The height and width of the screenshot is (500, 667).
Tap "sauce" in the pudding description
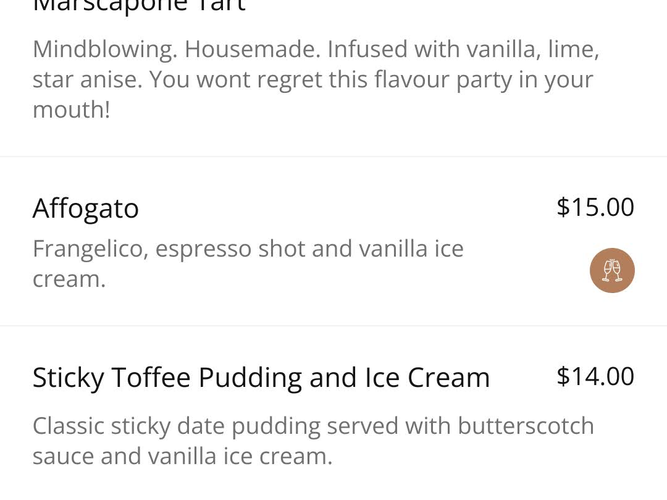pos(63,457)
